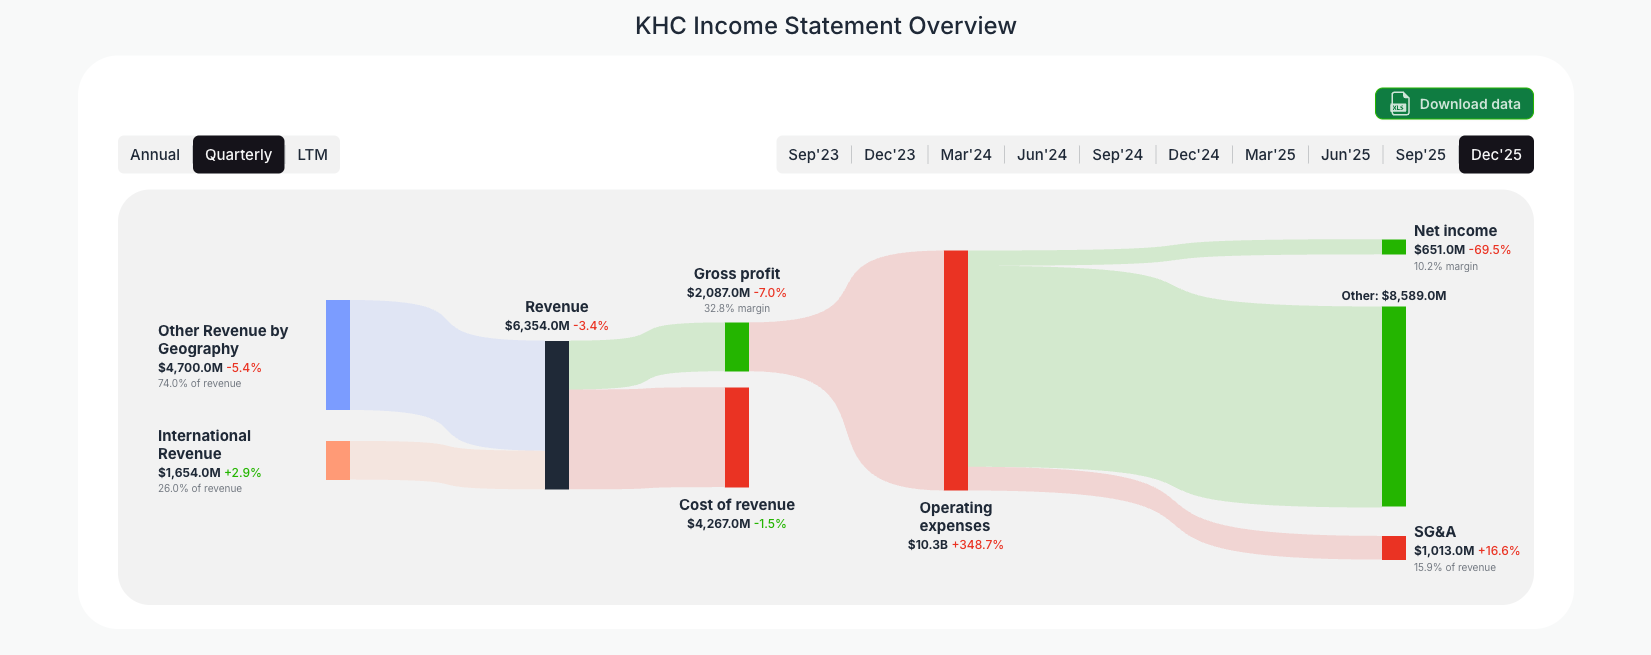Click the Download data button
Image resolution: width=1651 pixels, height=655 pixels.
(x=1454, y=103)
